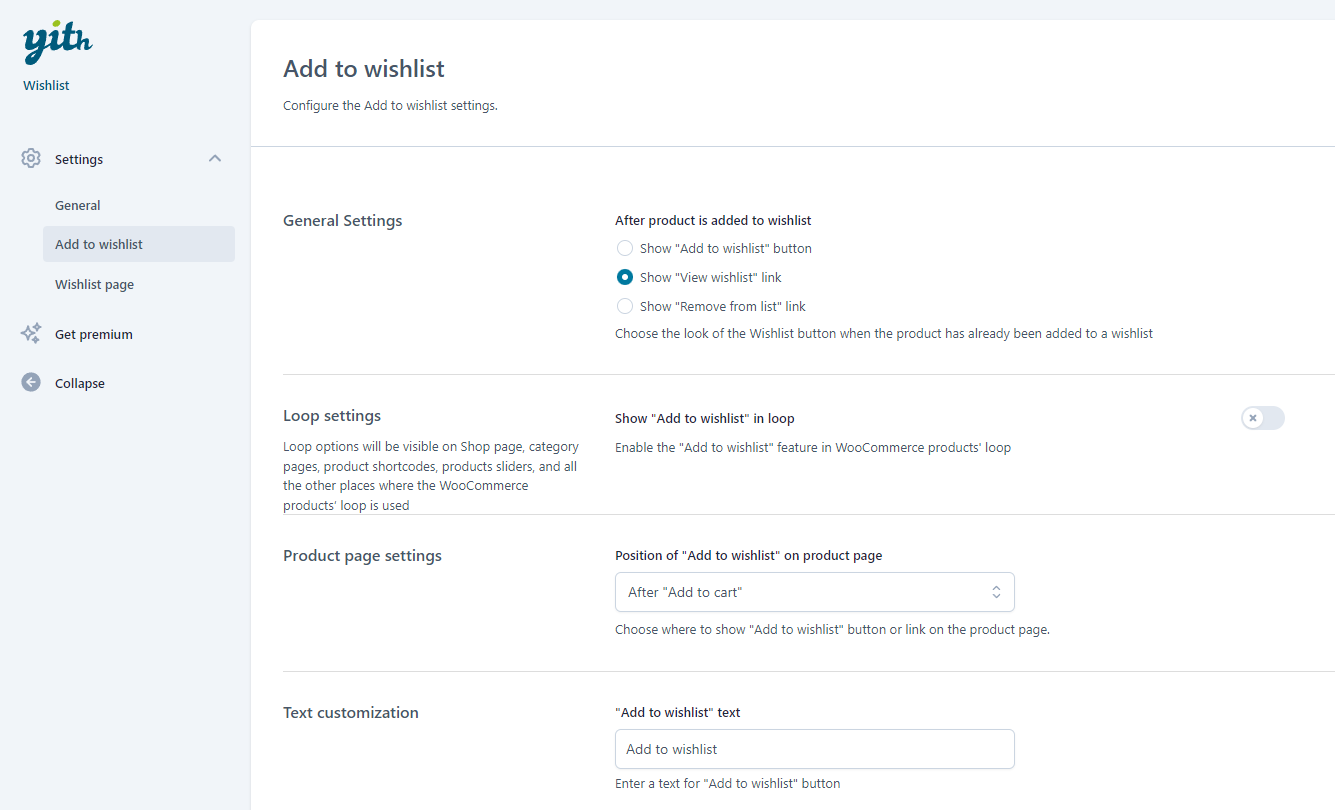Collapse the Settings submenu using the chevron
1335x810 pixels.
(x=215, y=159)
